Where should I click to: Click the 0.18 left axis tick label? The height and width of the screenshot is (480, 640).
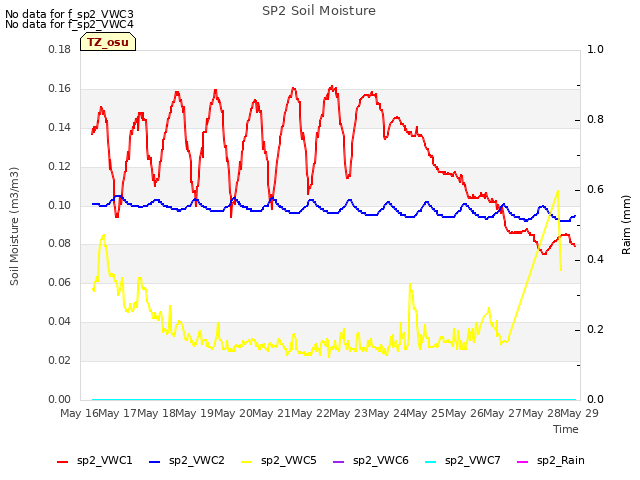pyautogui.click(x=60, y=50)
